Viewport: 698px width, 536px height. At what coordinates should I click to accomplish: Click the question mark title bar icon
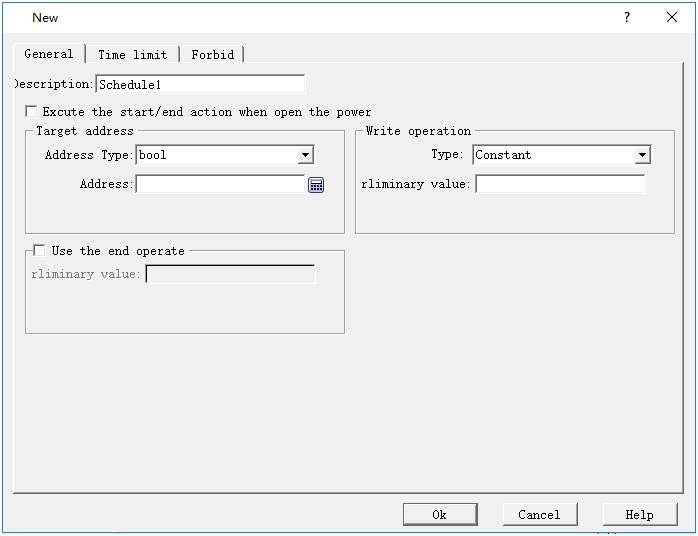click(627, 18)
